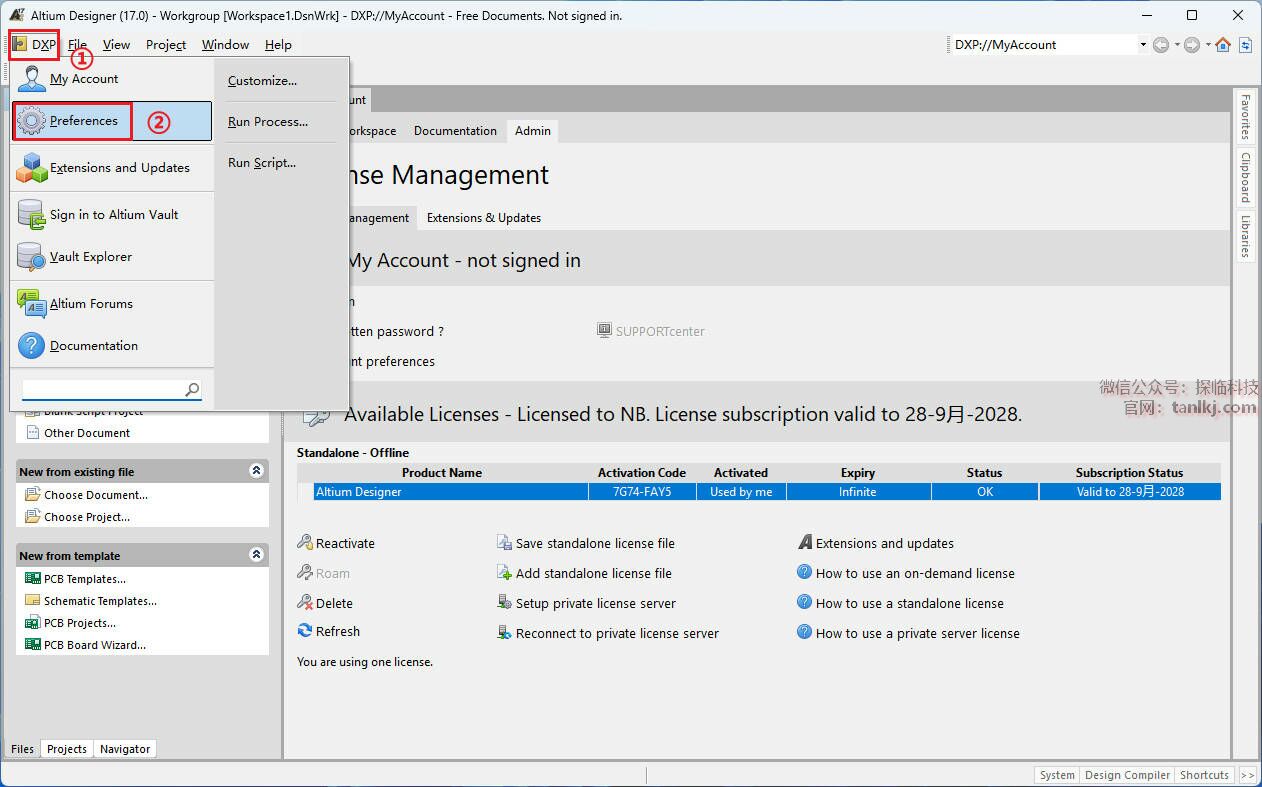Open the Libraries side panel tab
This screenshot has width=1262, height=787.
point(1245,236)
